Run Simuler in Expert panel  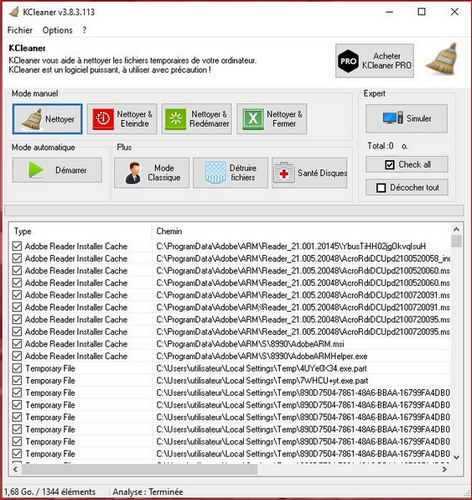tap(407, 118)
